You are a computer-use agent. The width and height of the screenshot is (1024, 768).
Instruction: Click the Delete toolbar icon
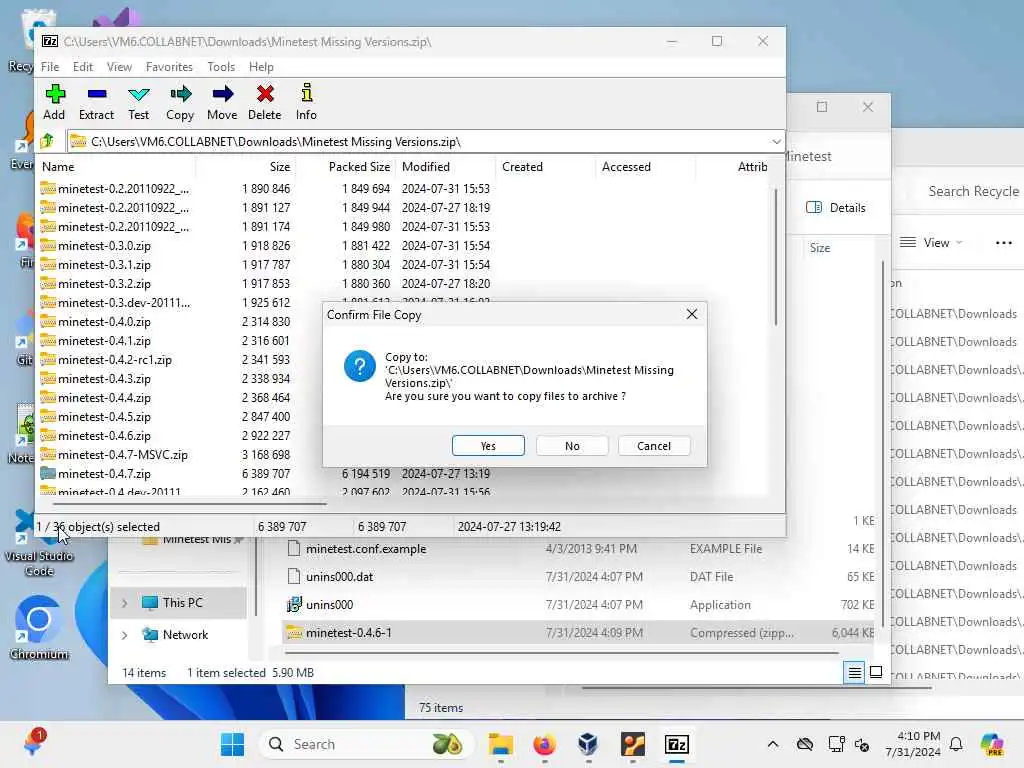(x=264, y=102)
